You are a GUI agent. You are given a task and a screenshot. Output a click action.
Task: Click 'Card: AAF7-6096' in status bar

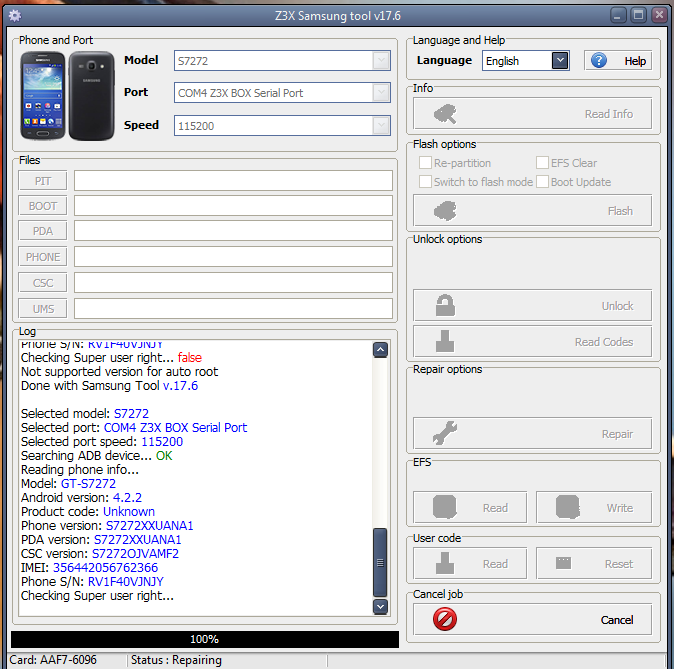click(53, 660)
